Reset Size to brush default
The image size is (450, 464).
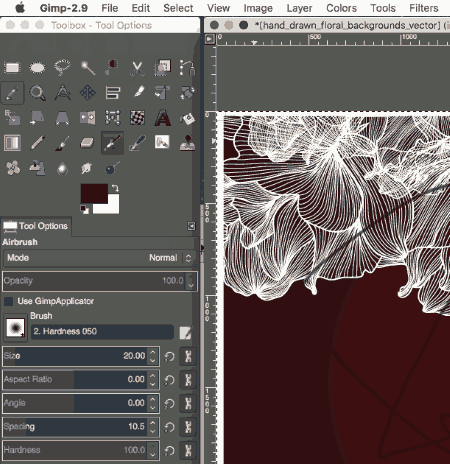[x=169, y=356]
